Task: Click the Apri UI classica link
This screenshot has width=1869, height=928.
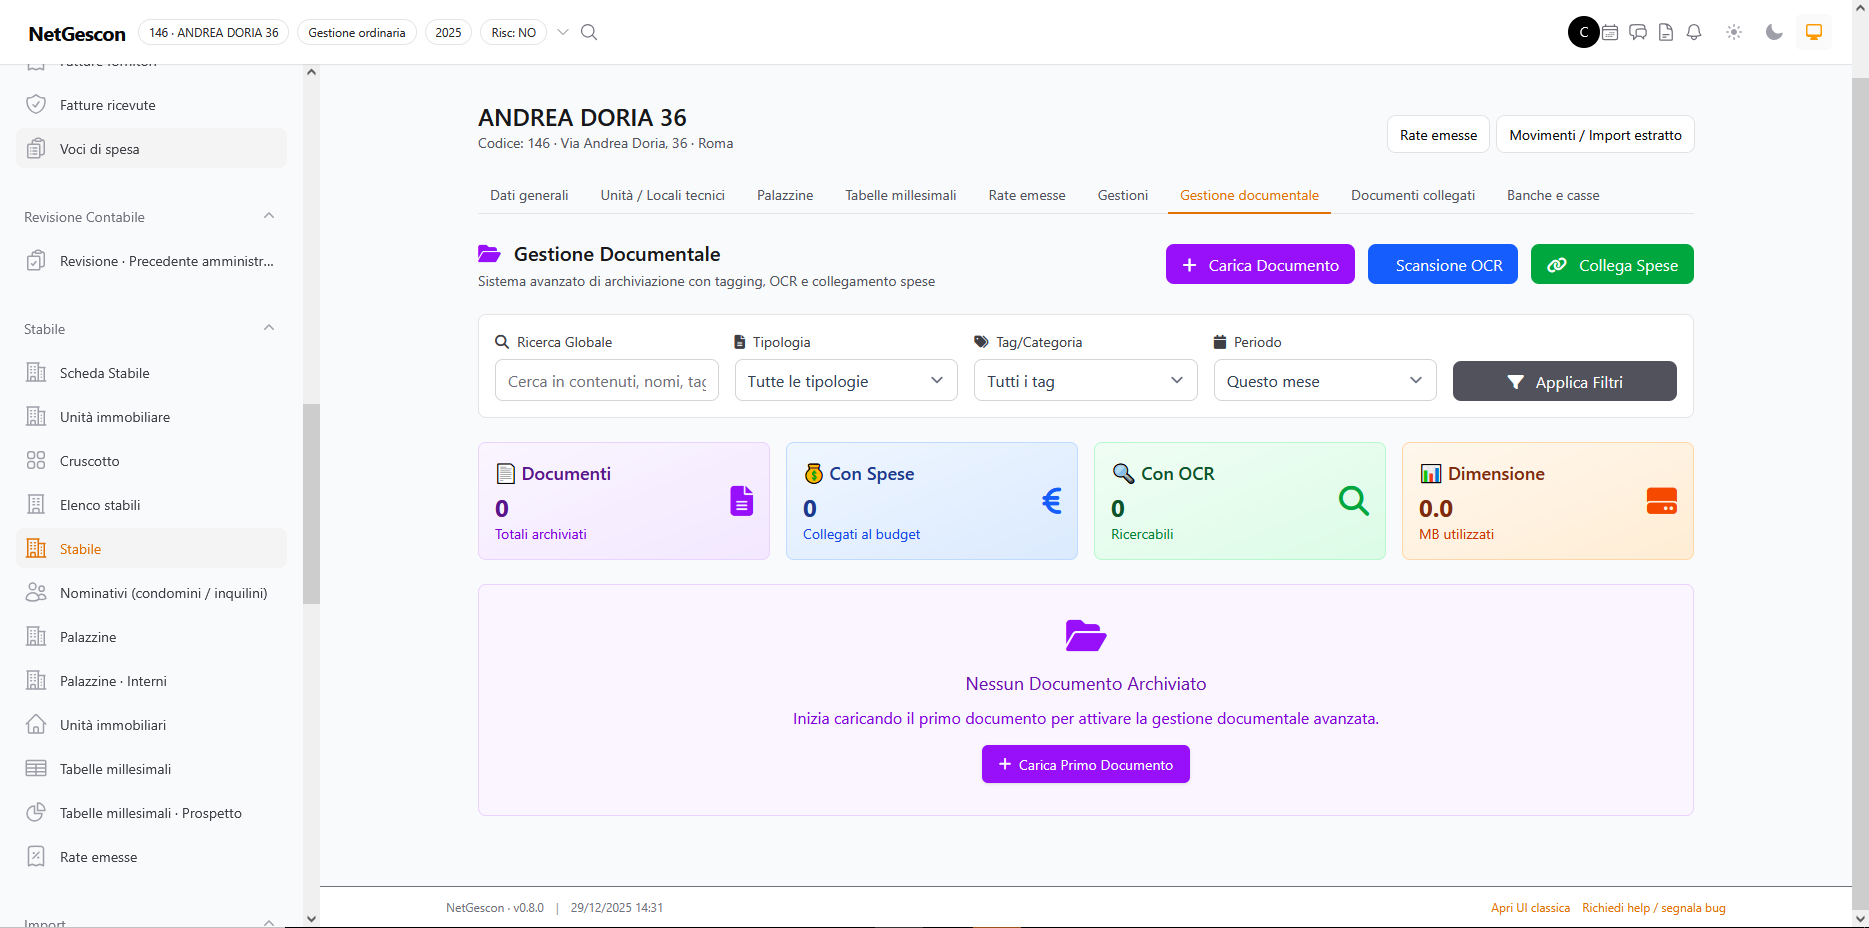Action: click(1530, 908)
